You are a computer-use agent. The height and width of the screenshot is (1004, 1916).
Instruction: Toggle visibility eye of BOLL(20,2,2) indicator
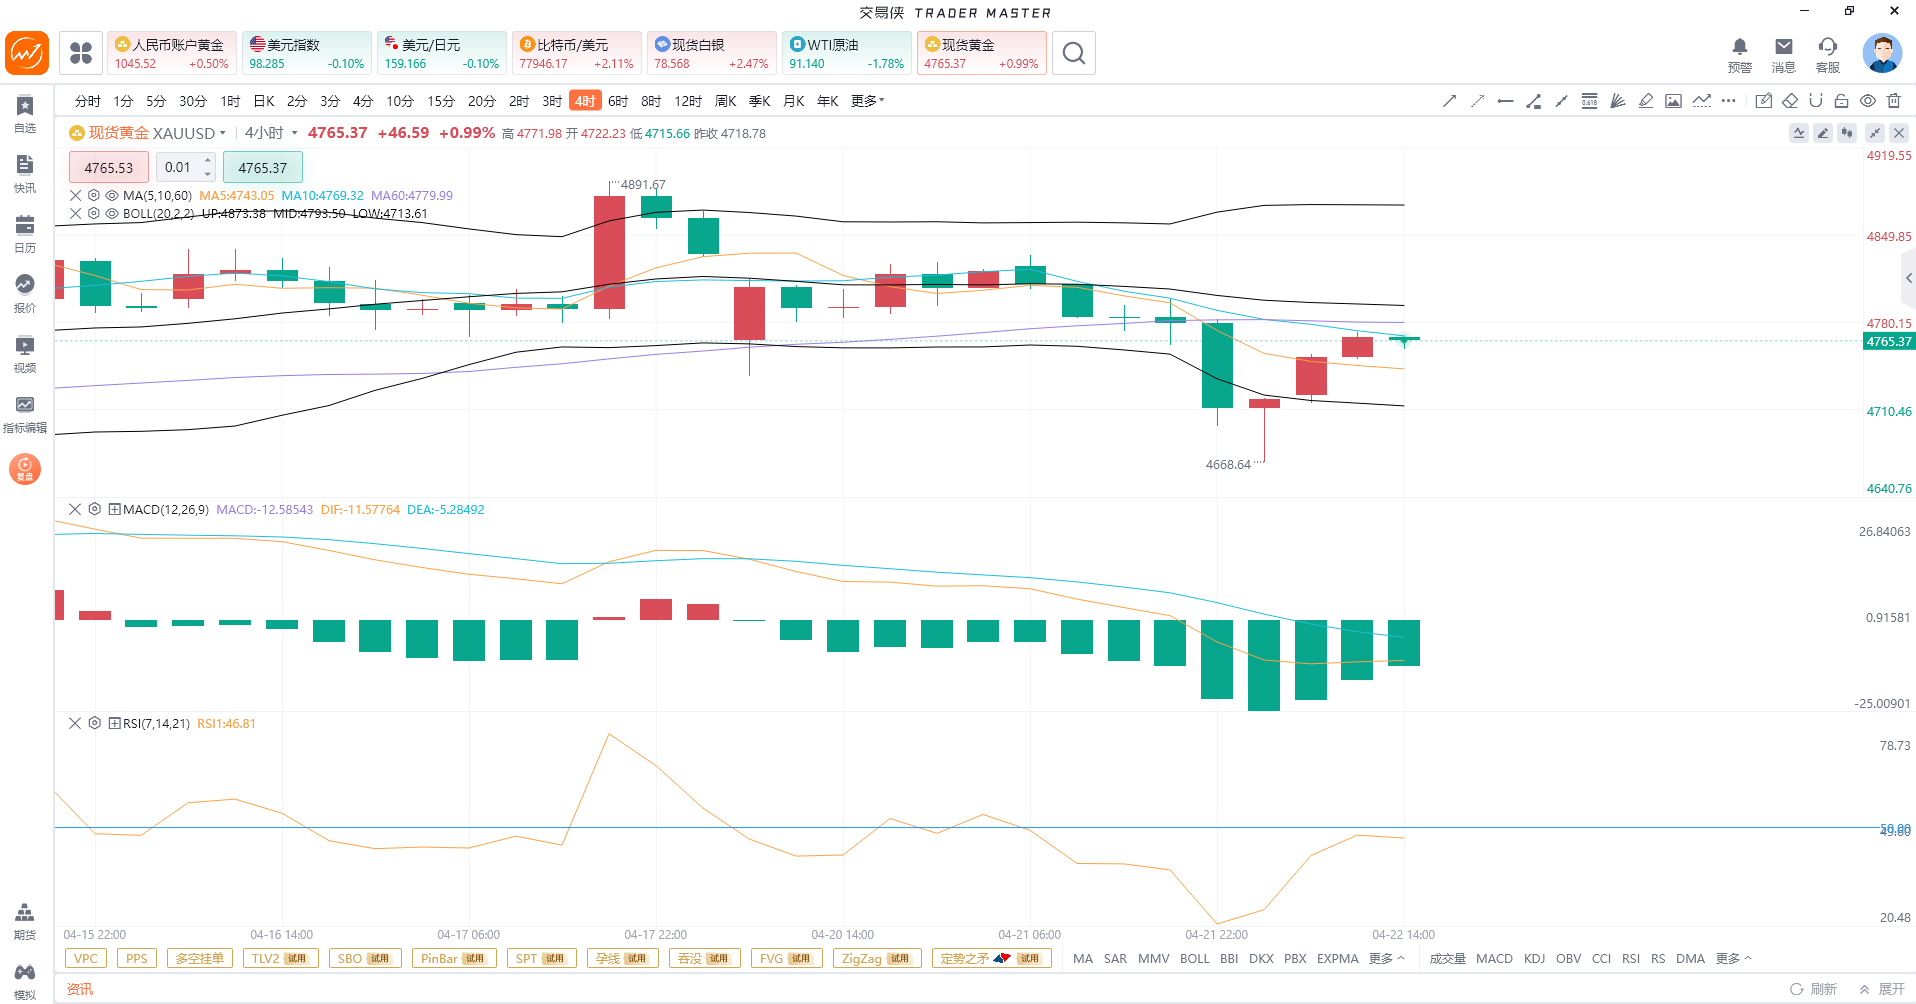[x=112, y=214]
